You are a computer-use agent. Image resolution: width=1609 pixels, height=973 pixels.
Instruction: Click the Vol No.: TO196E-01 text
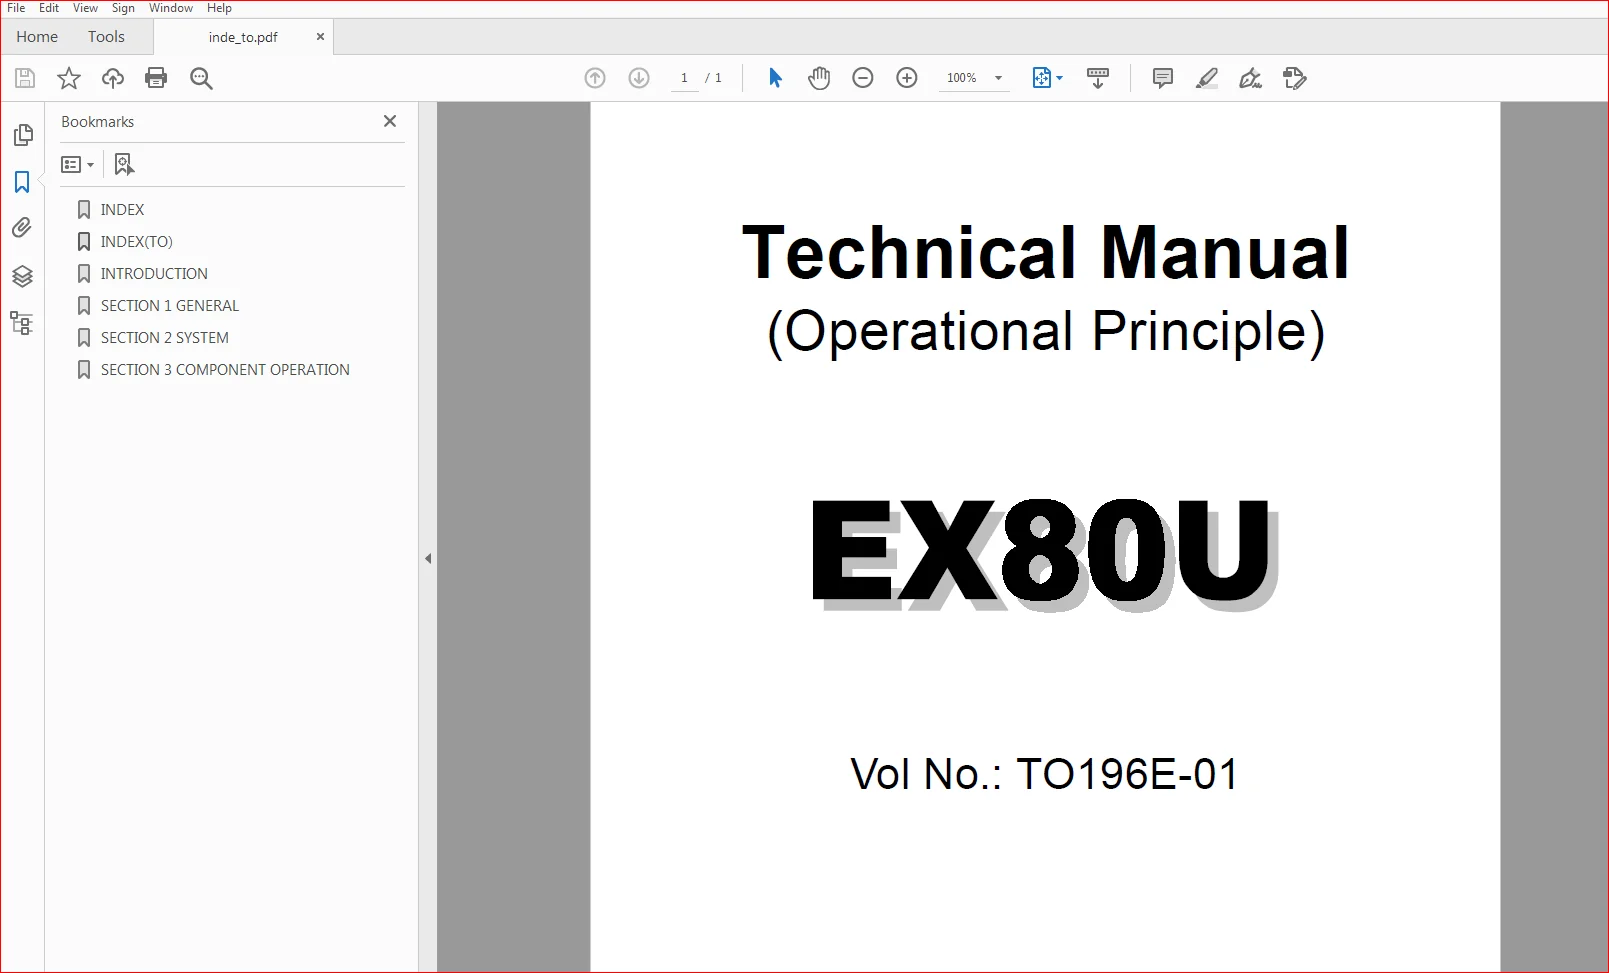coord(1045,774)
